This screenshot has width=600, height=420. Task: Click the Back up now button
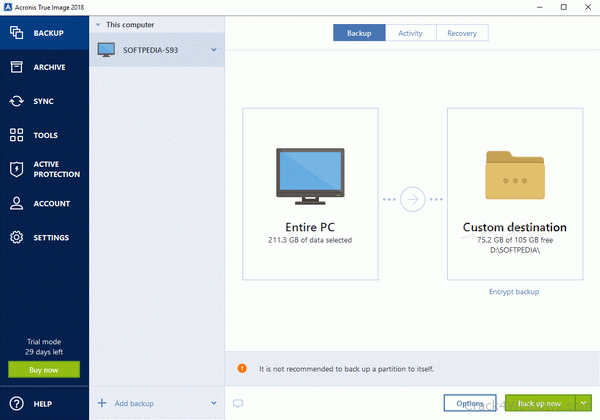[x=540, y=403]
